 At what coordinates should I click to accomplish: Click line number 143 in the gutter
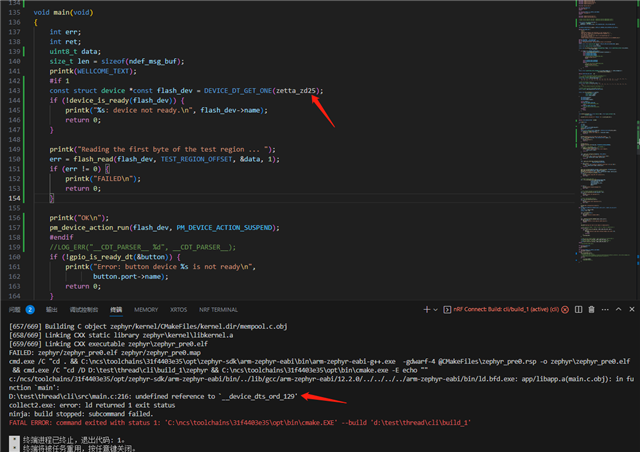tap(15, 90)
